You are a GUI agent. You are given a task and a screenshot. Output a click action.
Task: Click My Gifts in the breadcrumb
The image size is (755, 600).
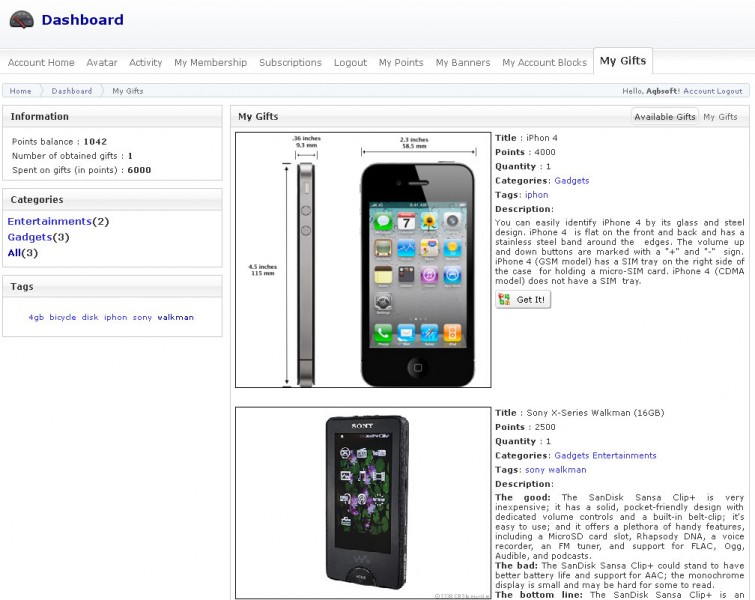coord(128,91)
